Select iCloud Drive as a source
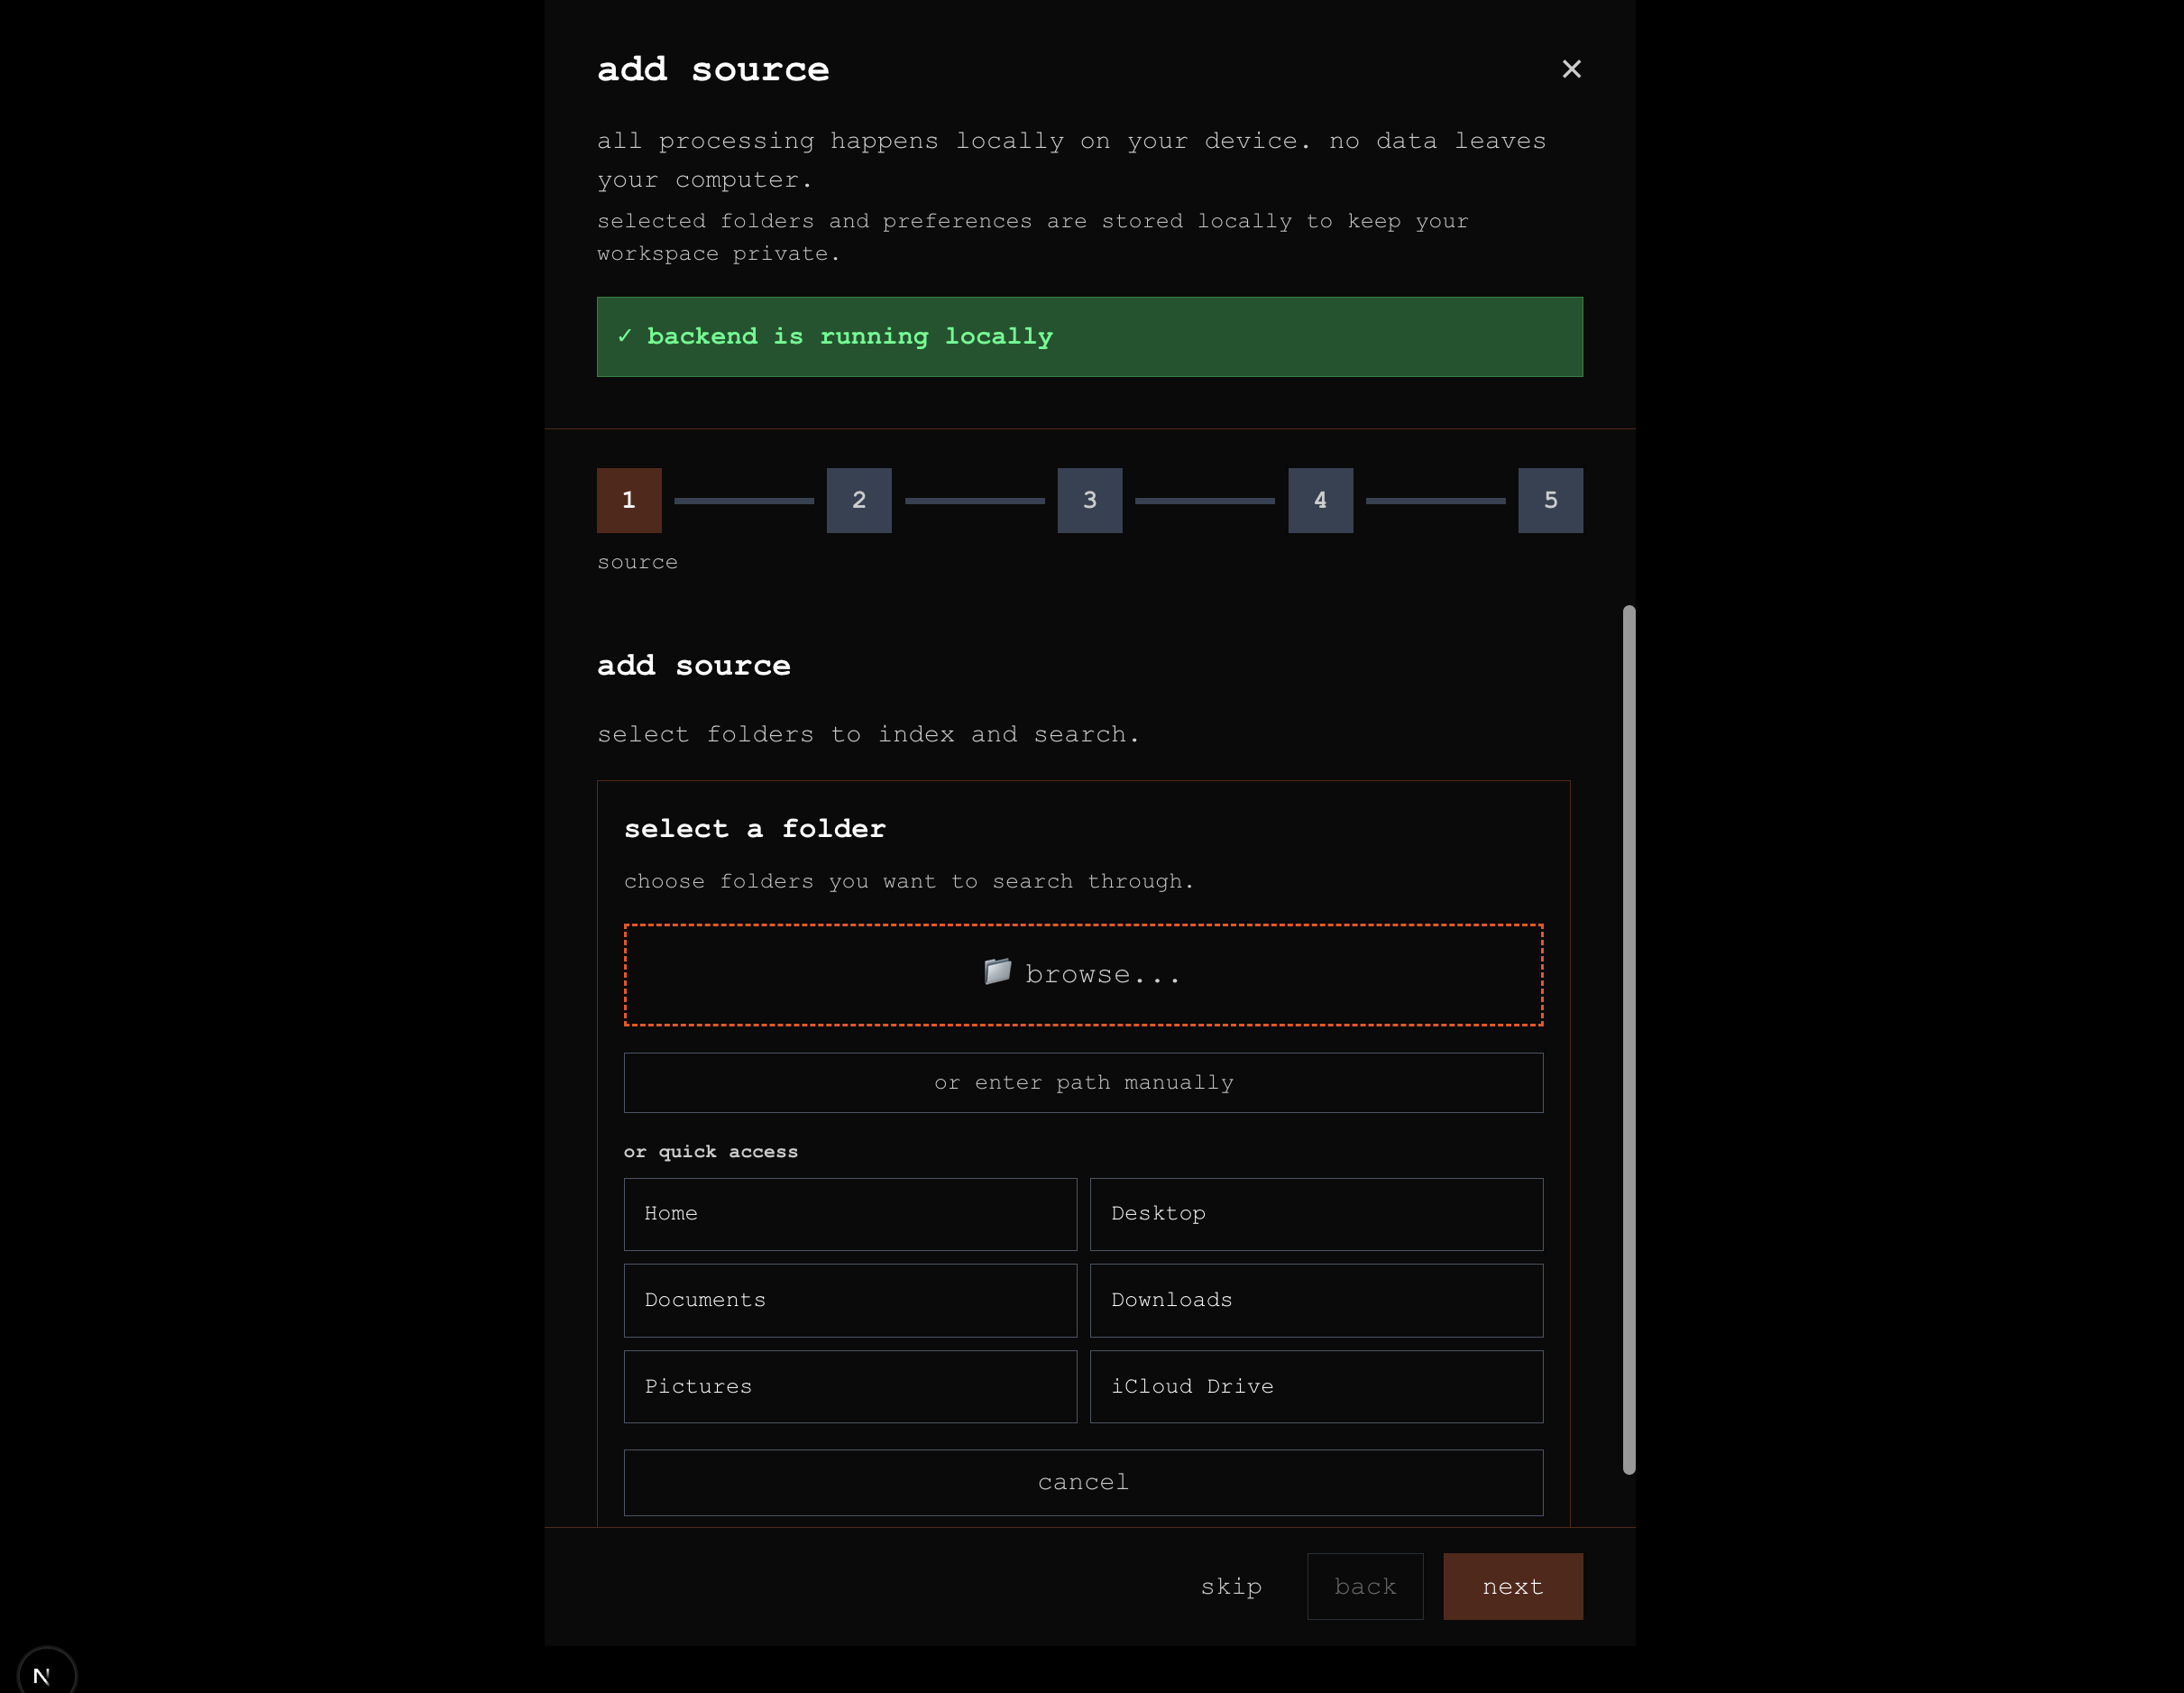 1316,1387
